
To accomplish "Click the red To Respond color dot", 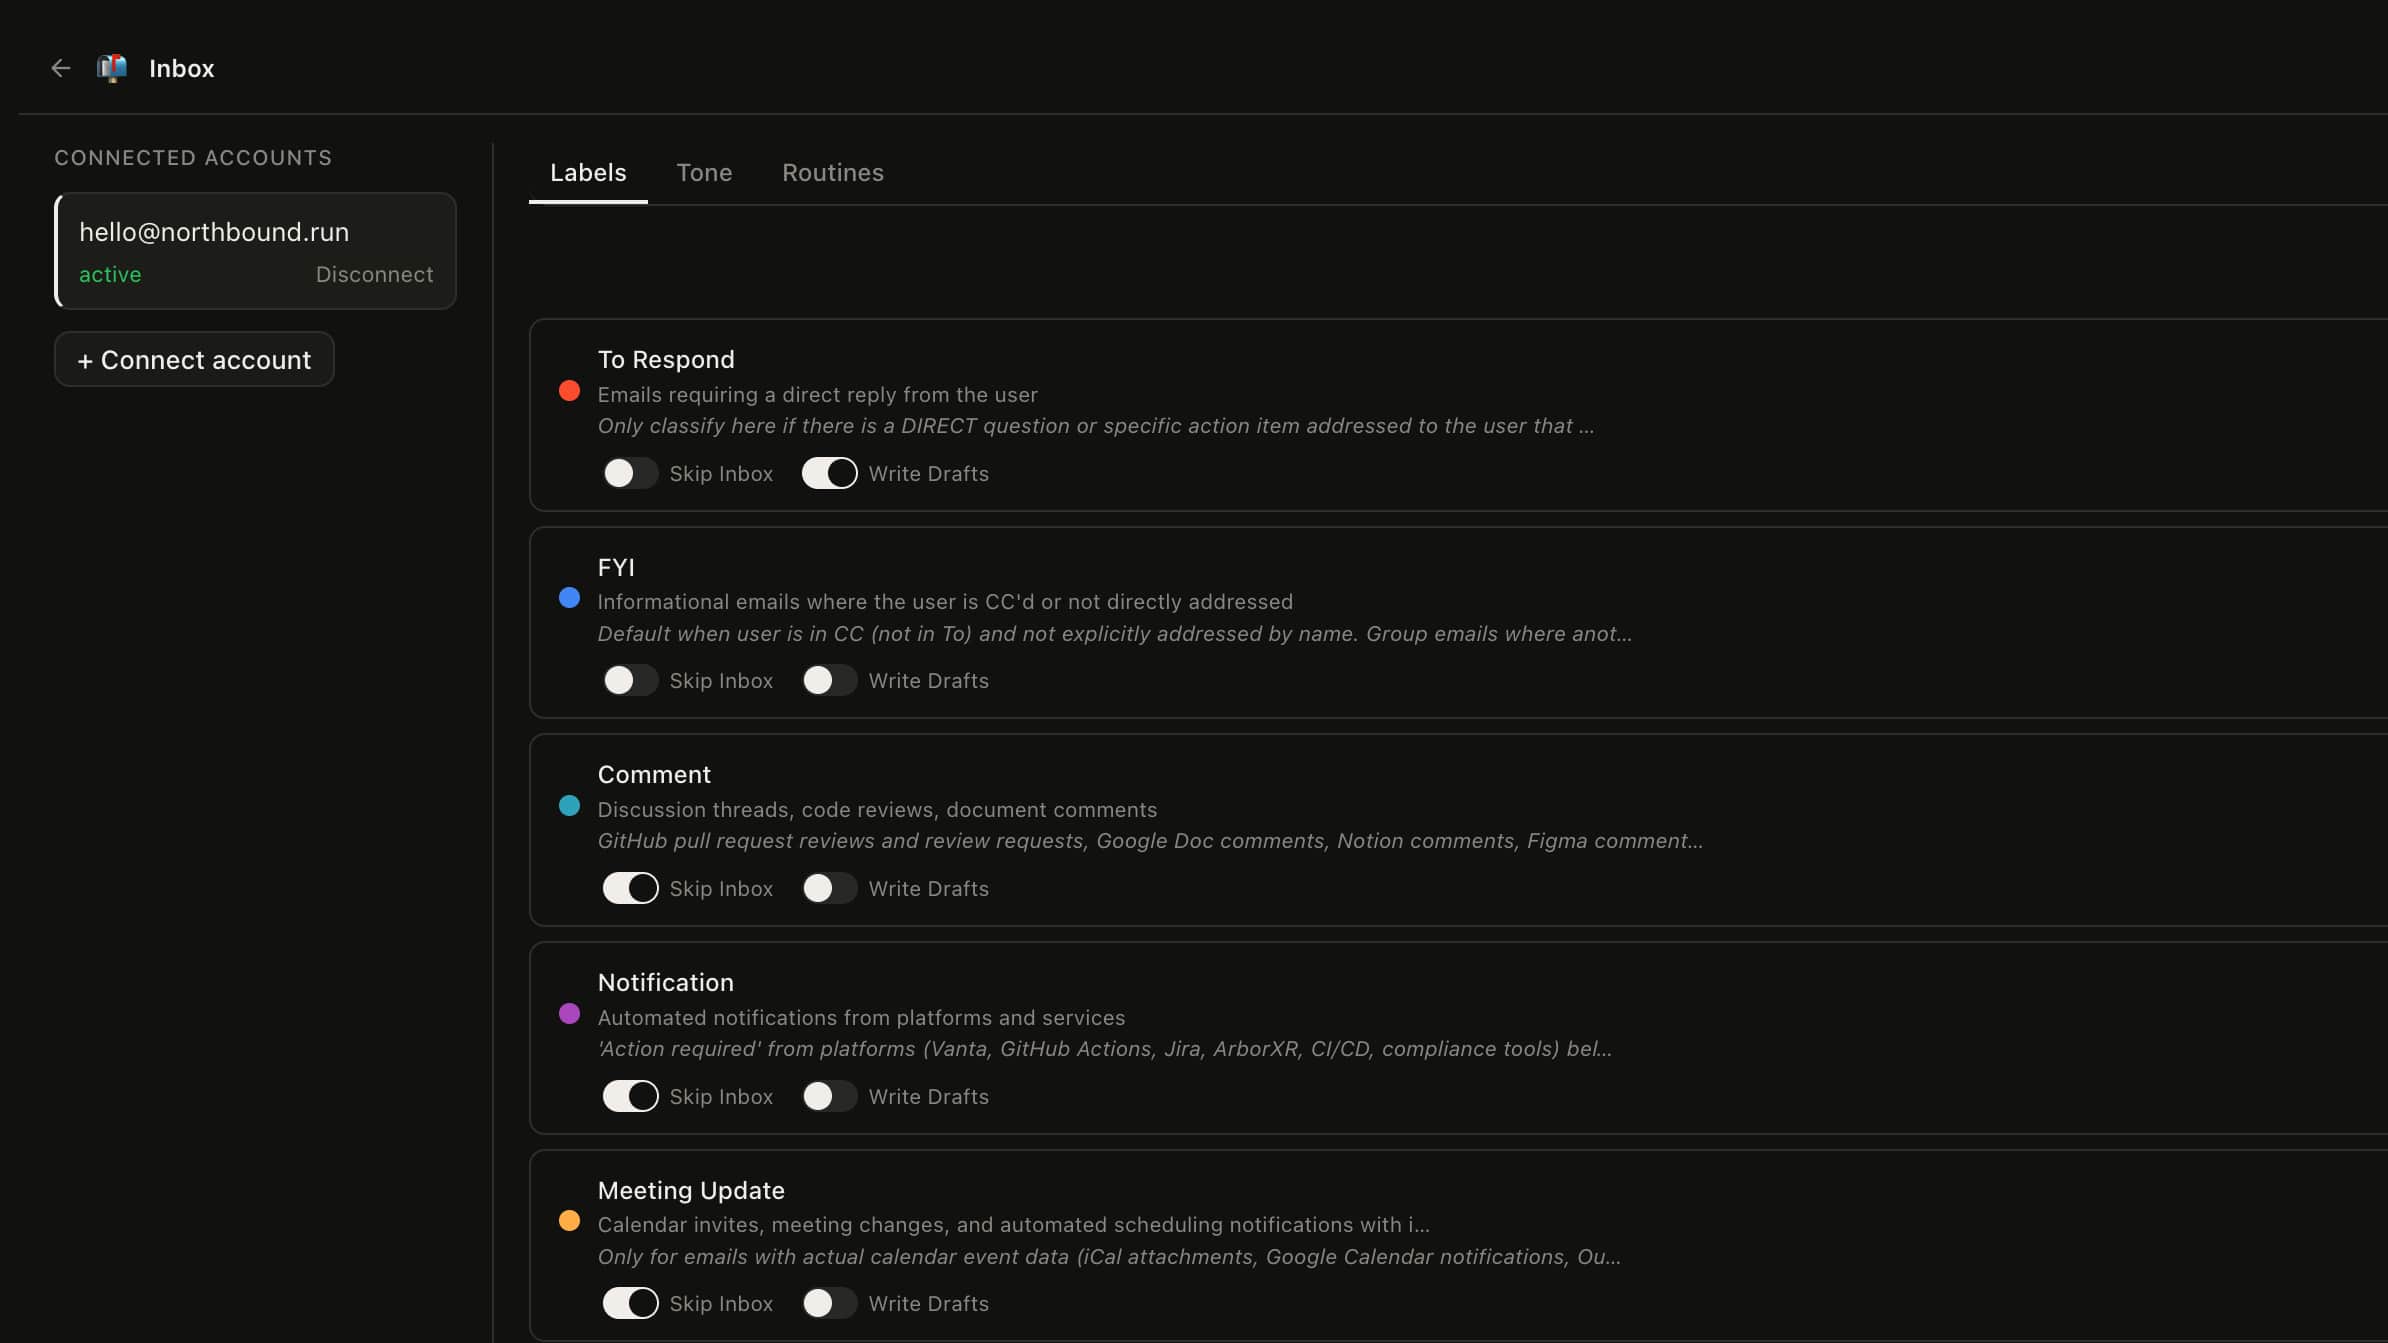I will pos(569,391).
